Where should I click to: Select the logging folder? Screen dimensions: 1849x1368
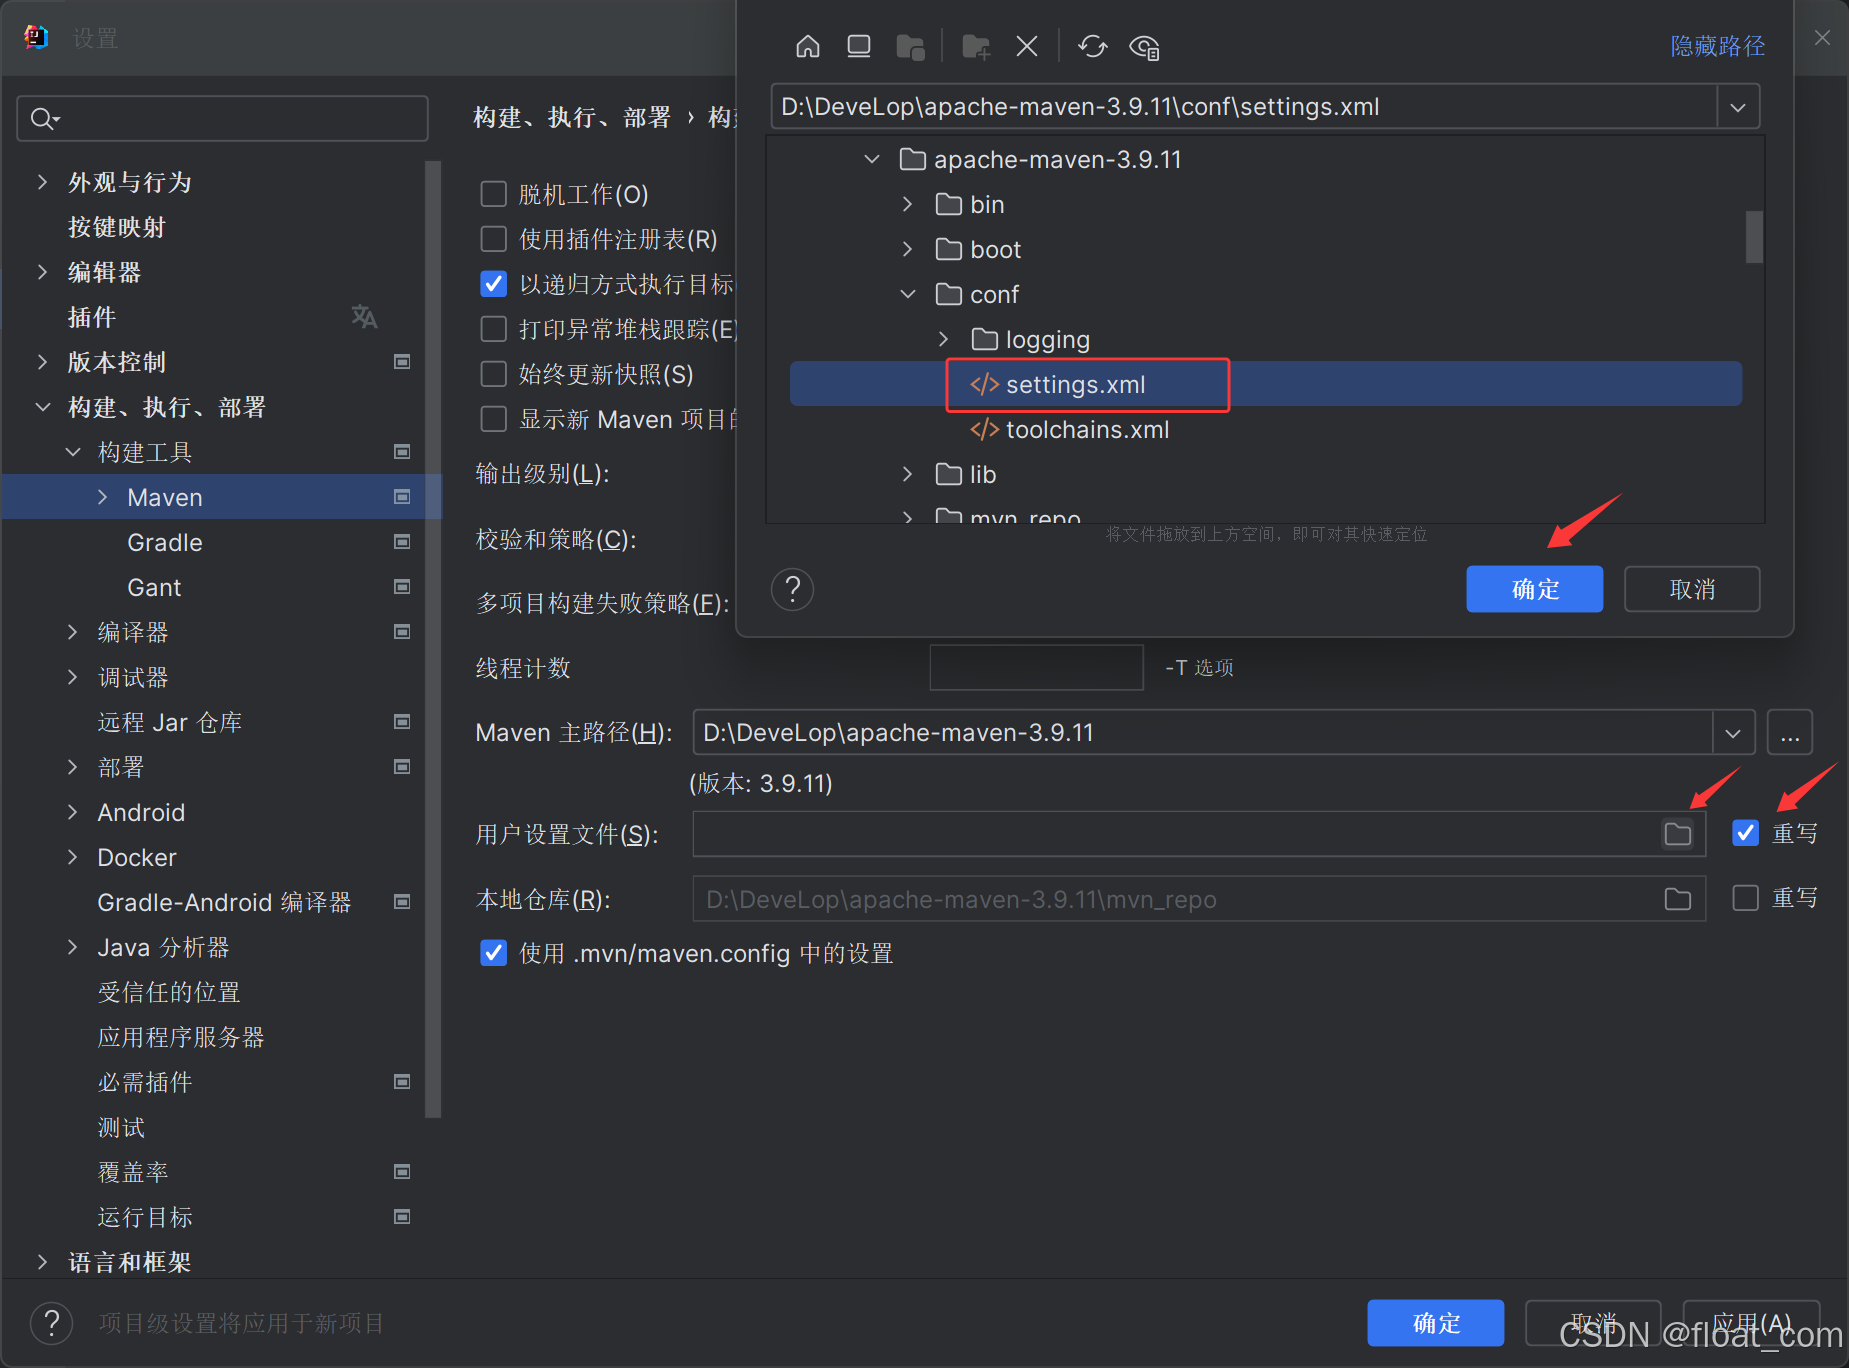tap(1030, 340)
